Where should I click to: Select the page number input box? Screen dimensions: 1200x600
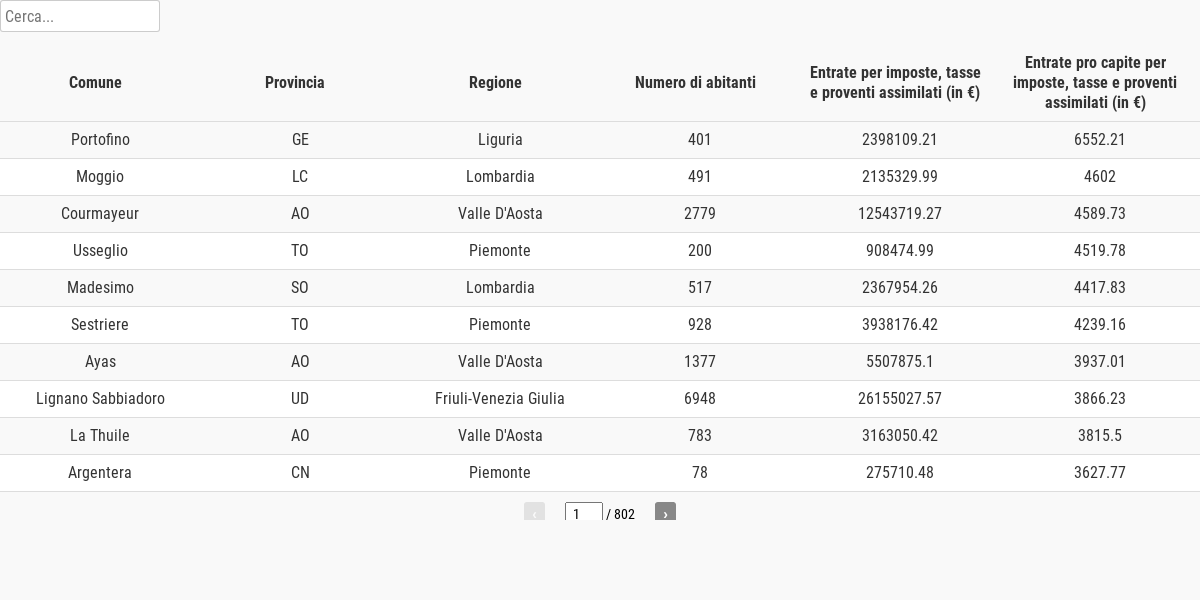coord(584,513)
